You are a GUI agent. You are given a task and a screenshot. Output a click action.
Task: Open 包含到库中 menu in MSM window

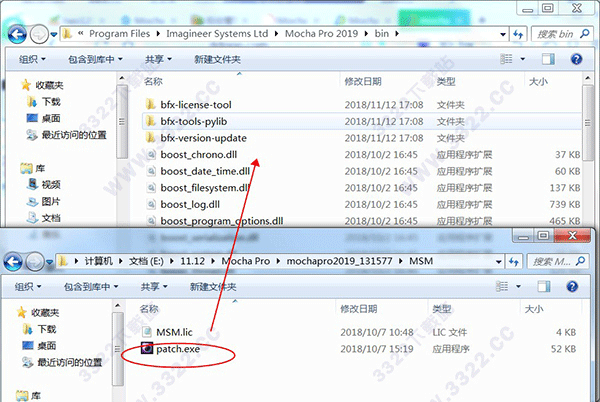pos(91,286)
